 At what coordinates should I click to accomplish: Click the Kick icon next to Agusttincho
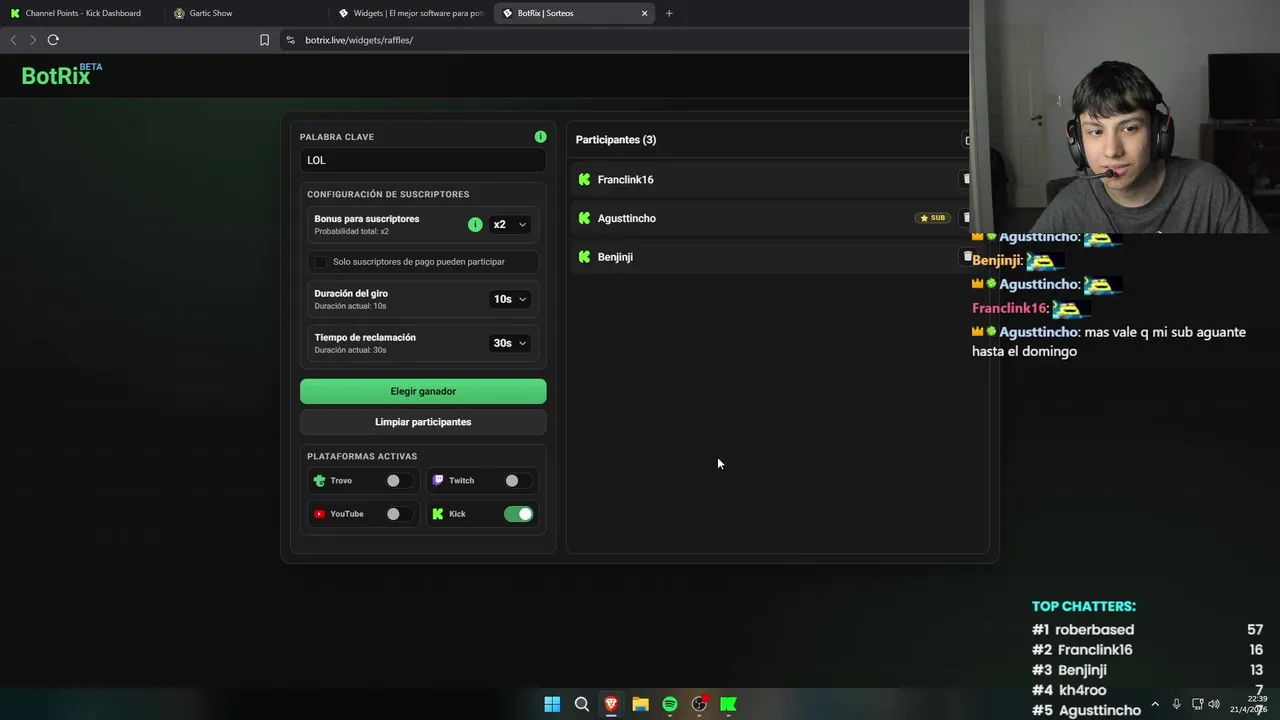[x=584, y=218]
